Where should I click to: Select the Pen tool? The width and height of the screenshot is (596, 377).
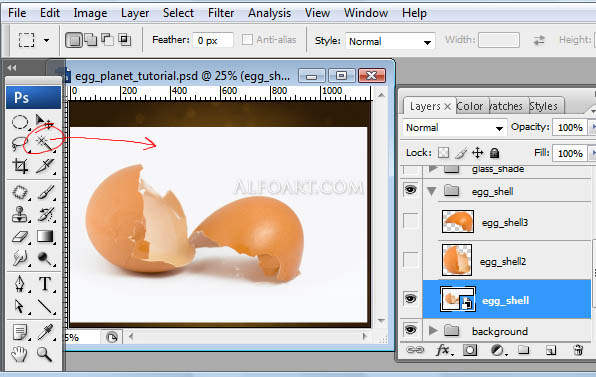[x=20, y=284]
